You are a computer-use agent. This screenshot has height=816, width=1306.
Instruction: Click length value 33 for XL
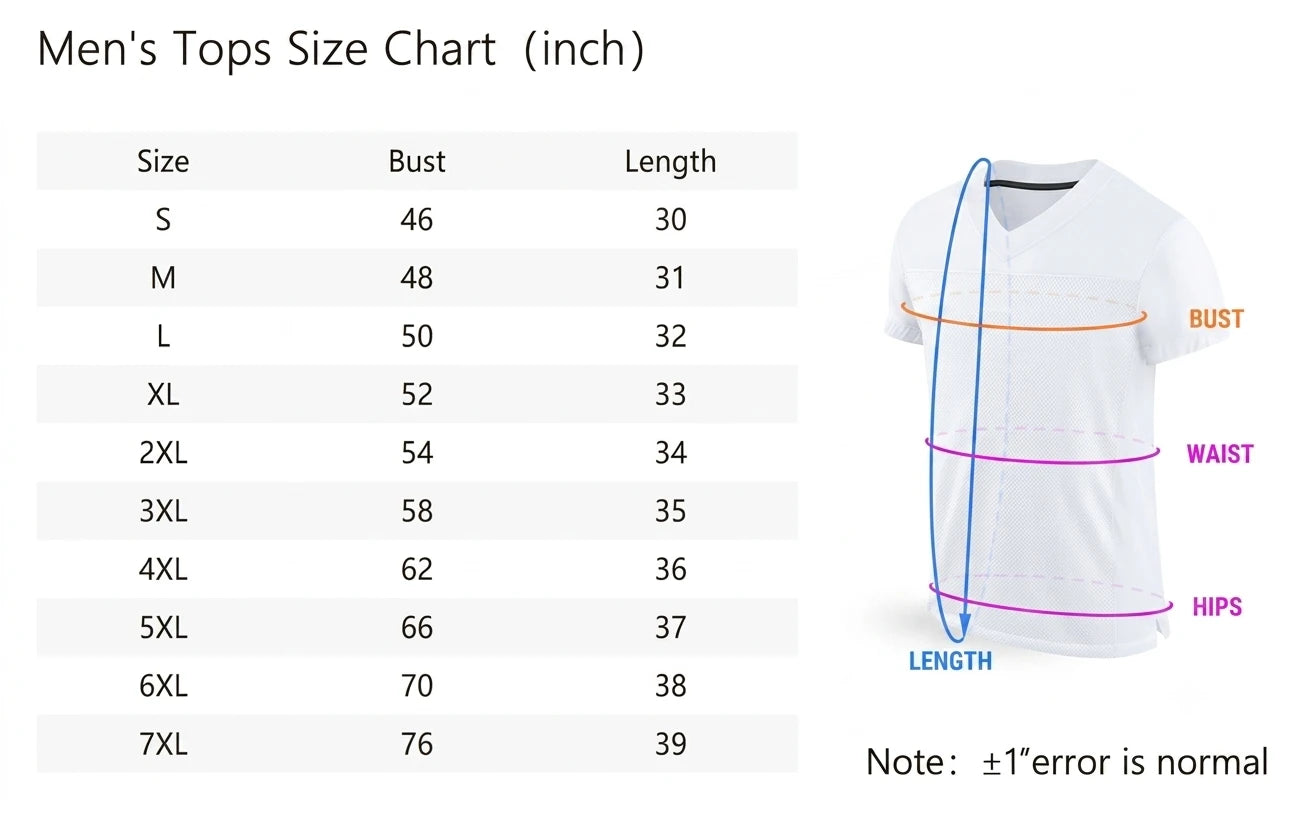[x=671, y=394]
